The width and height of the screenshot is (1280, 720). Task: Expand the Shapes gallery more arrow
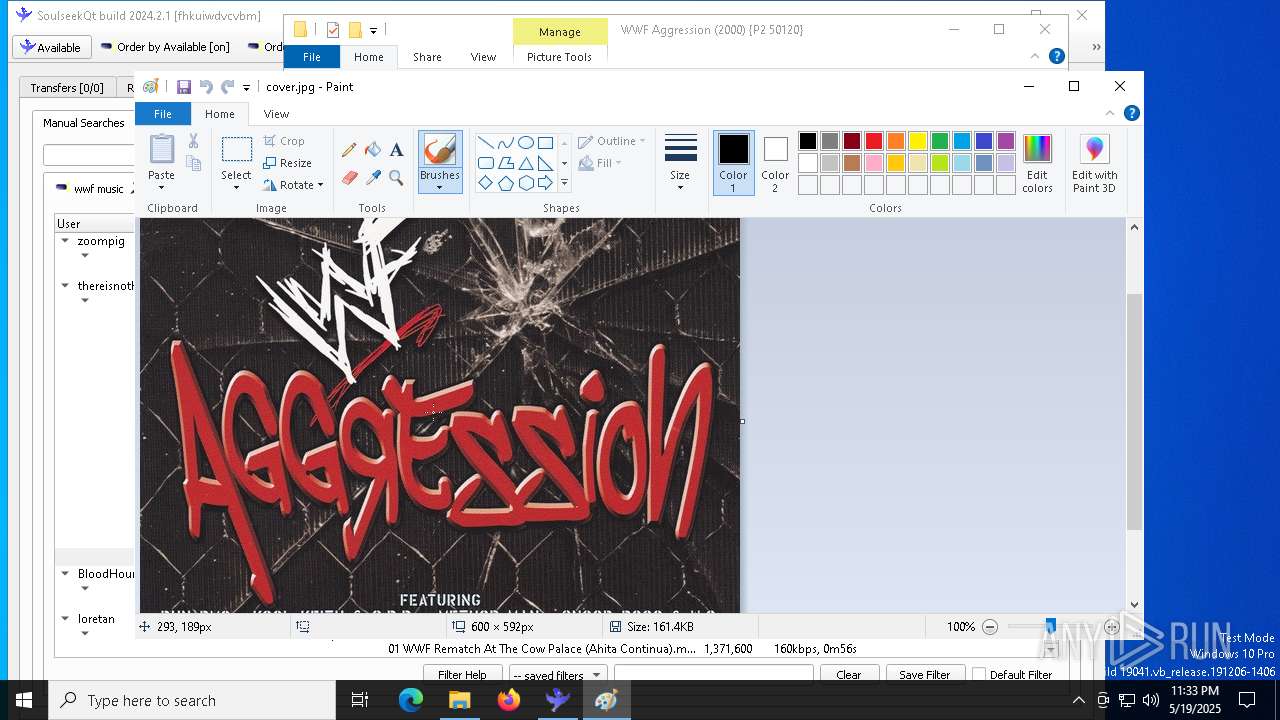point(564,183)
